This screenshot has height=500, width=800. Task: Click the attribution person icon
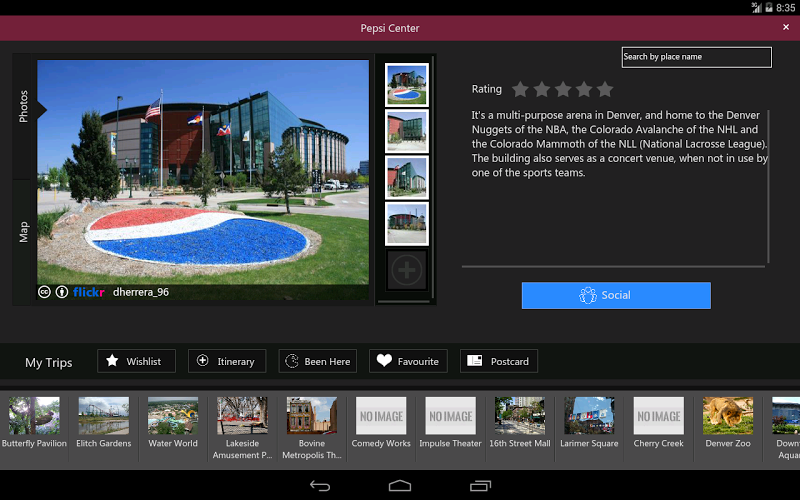coord(62,292)
